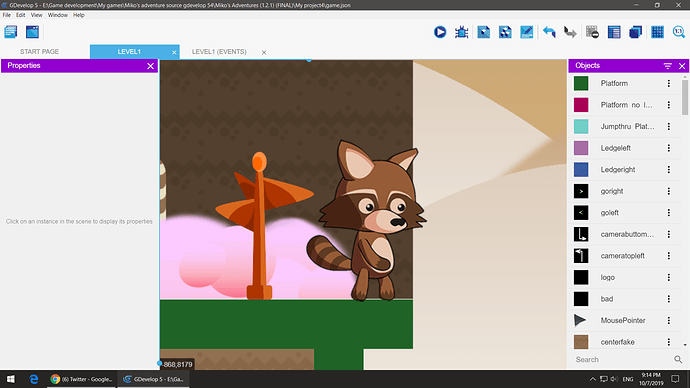This screenshot has height=388, width=690.
Task: Open the start page toolbar icon
Action: [32, 32]
